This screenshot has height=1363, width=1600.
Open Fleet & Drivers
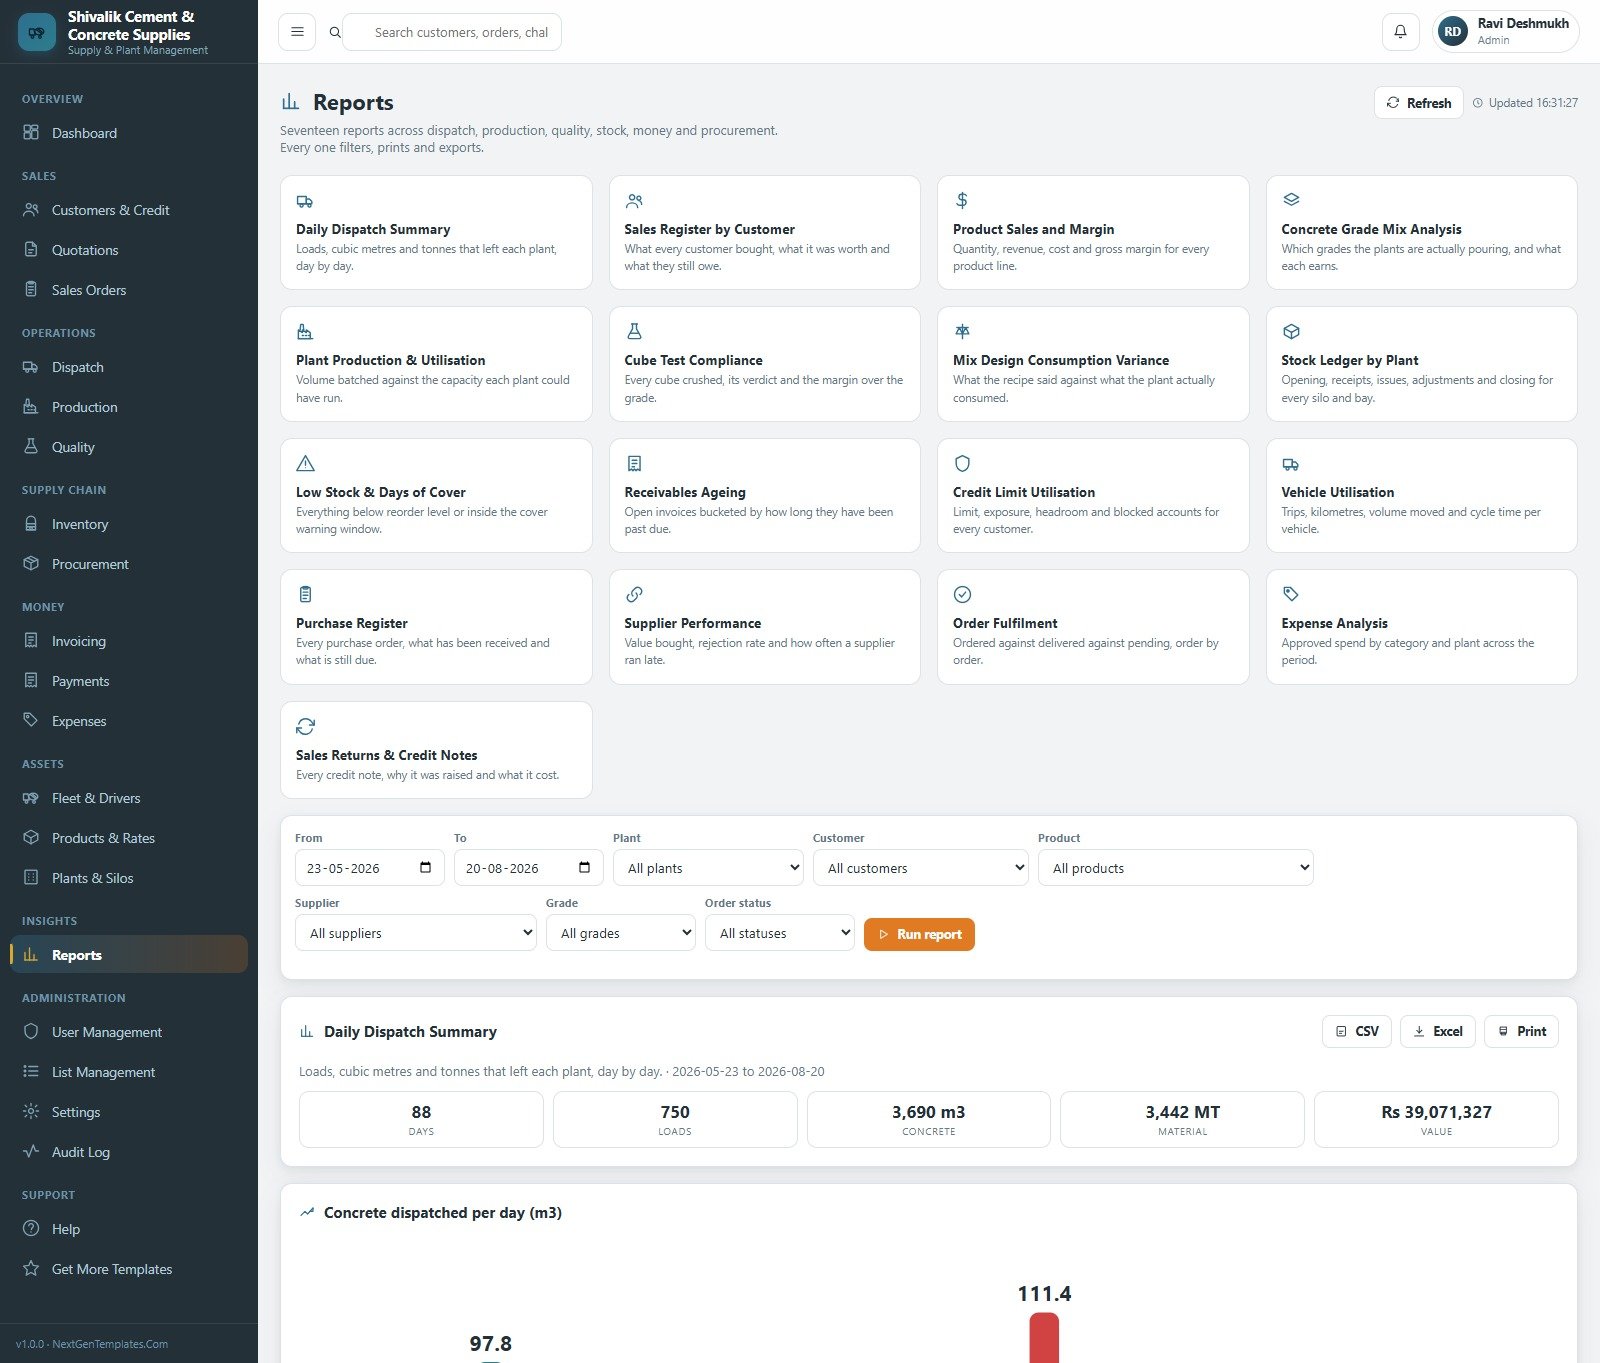129,798
